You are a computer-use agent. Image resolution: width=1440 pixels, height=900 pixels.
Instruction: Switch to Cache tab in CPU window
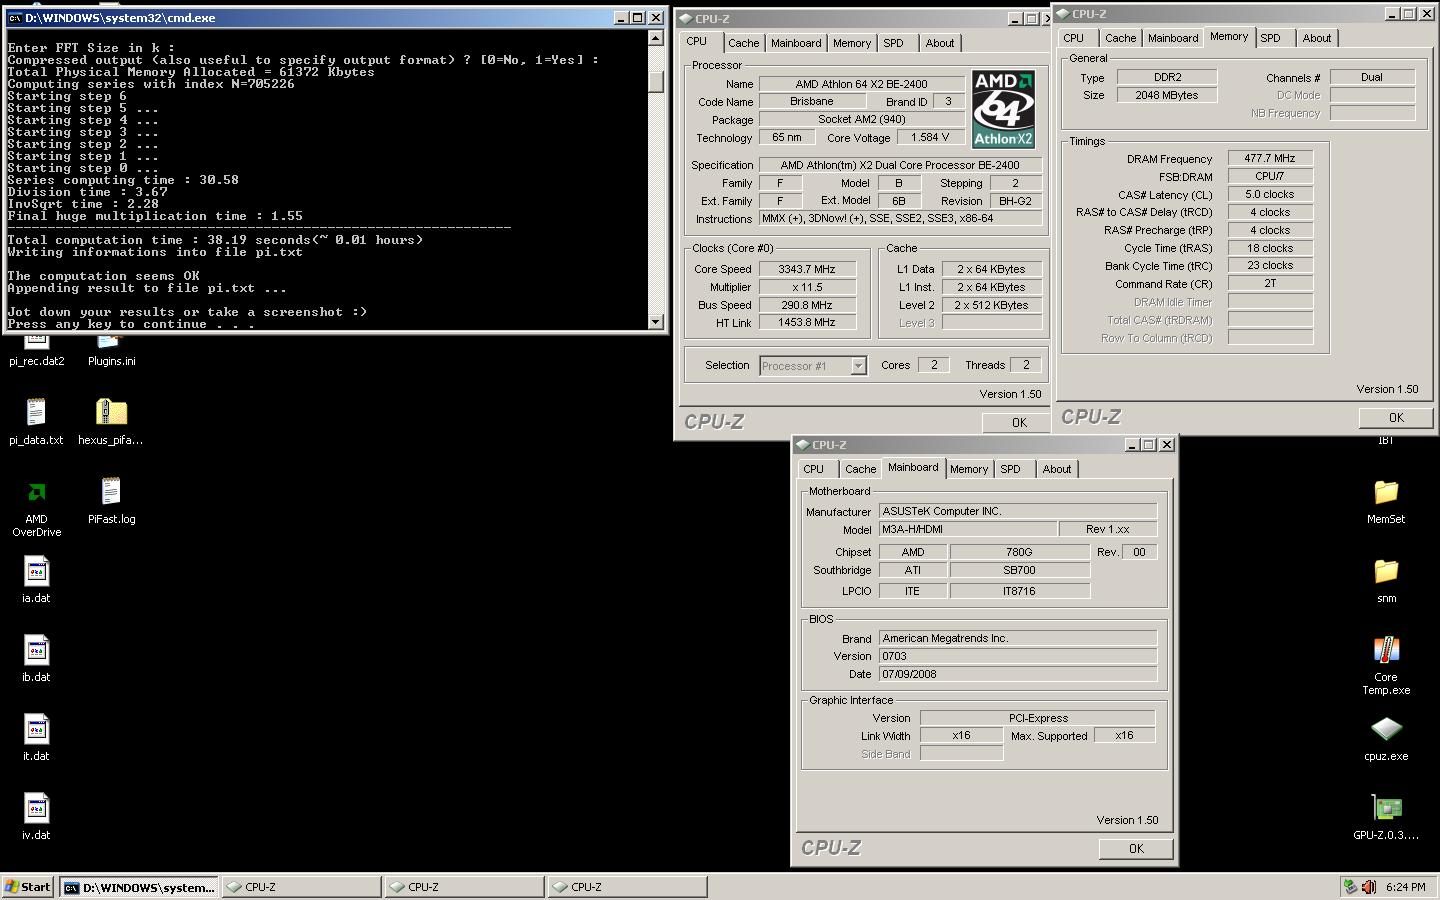743,43
